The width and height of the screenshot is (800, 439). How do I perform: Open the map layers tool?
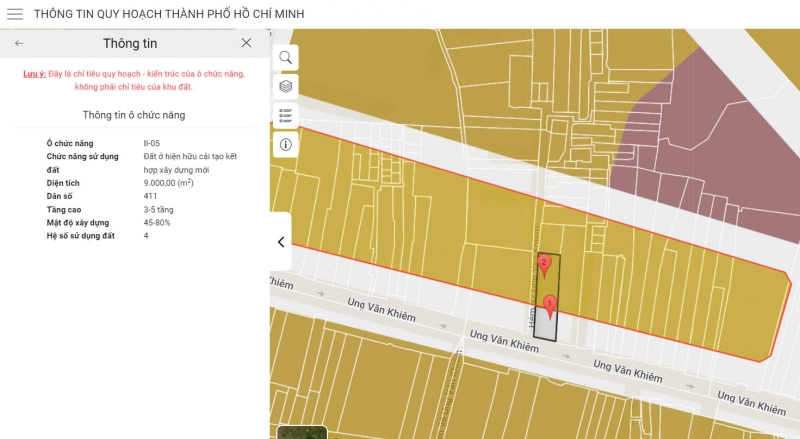(286, 87)
